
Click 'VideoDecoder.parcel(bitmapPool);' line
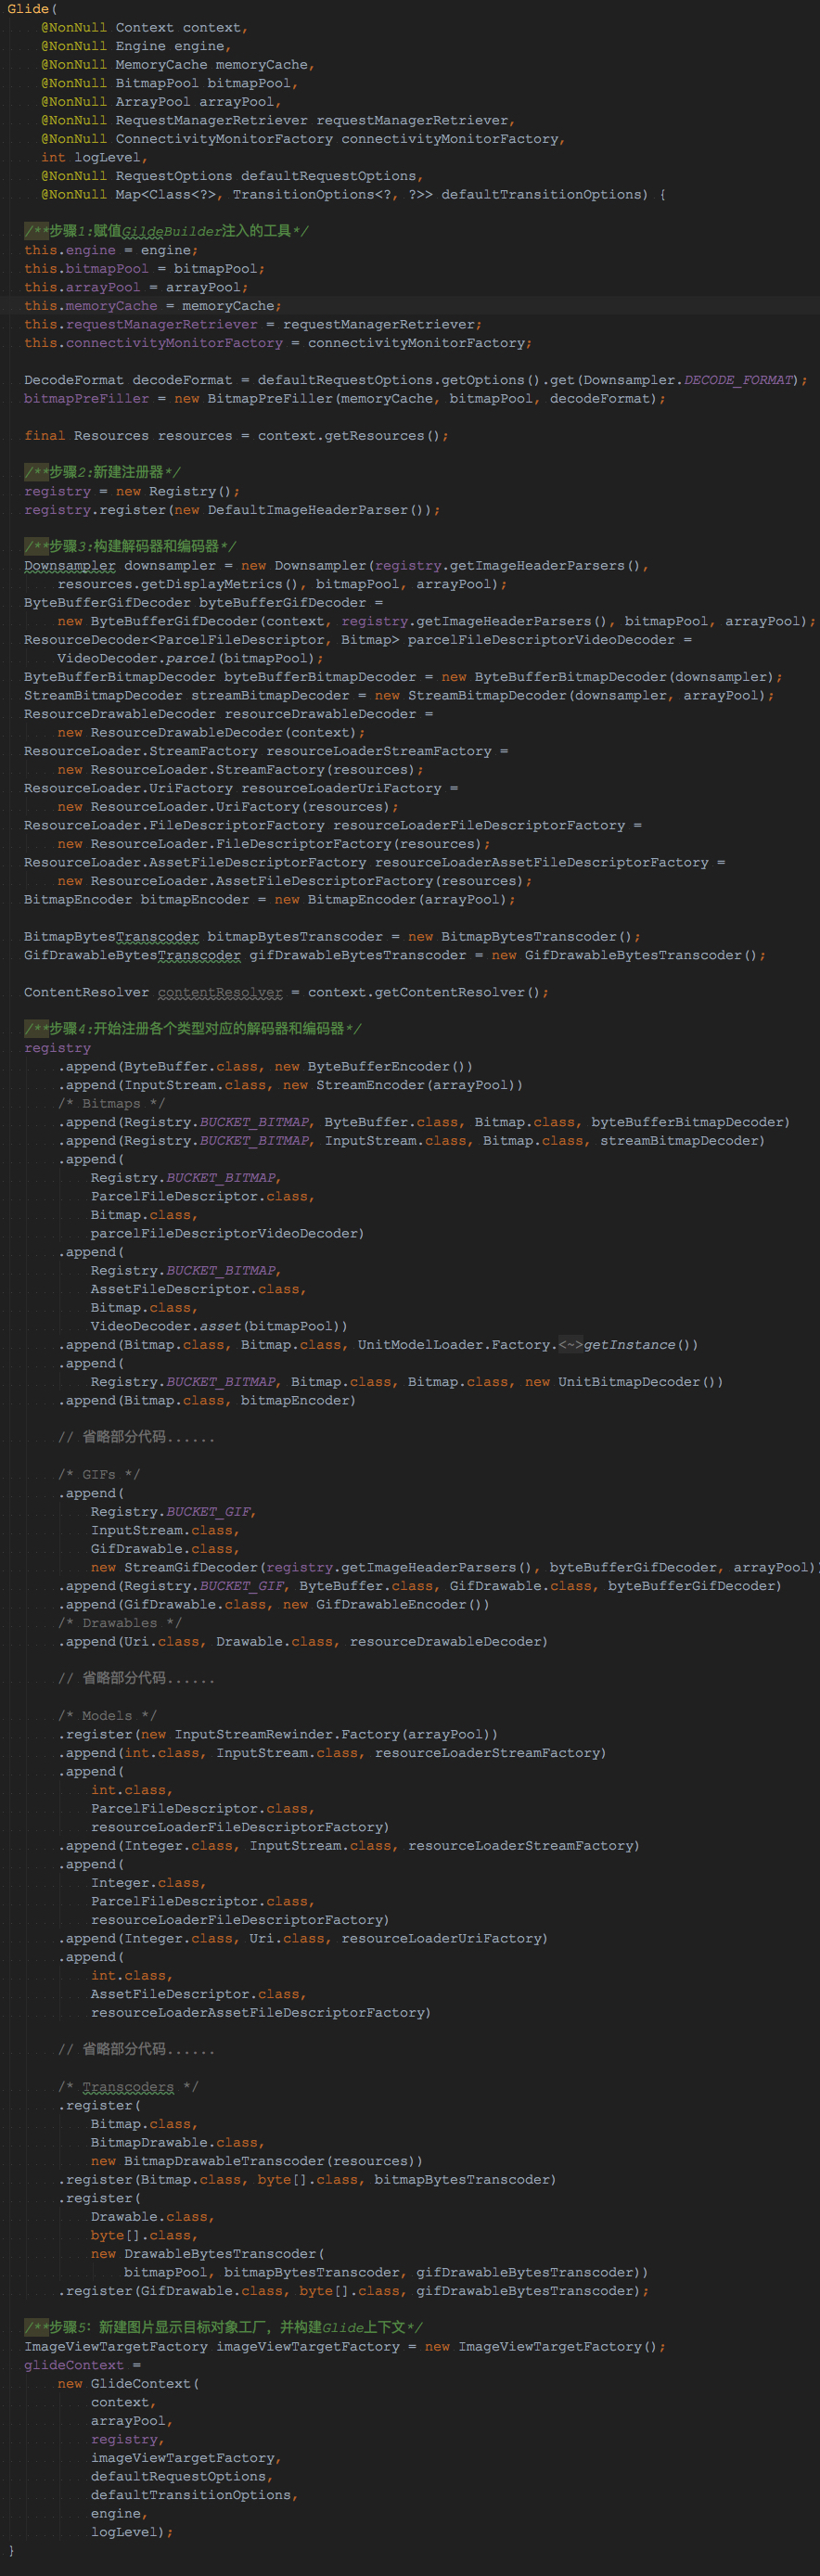[x=190, y=658]
